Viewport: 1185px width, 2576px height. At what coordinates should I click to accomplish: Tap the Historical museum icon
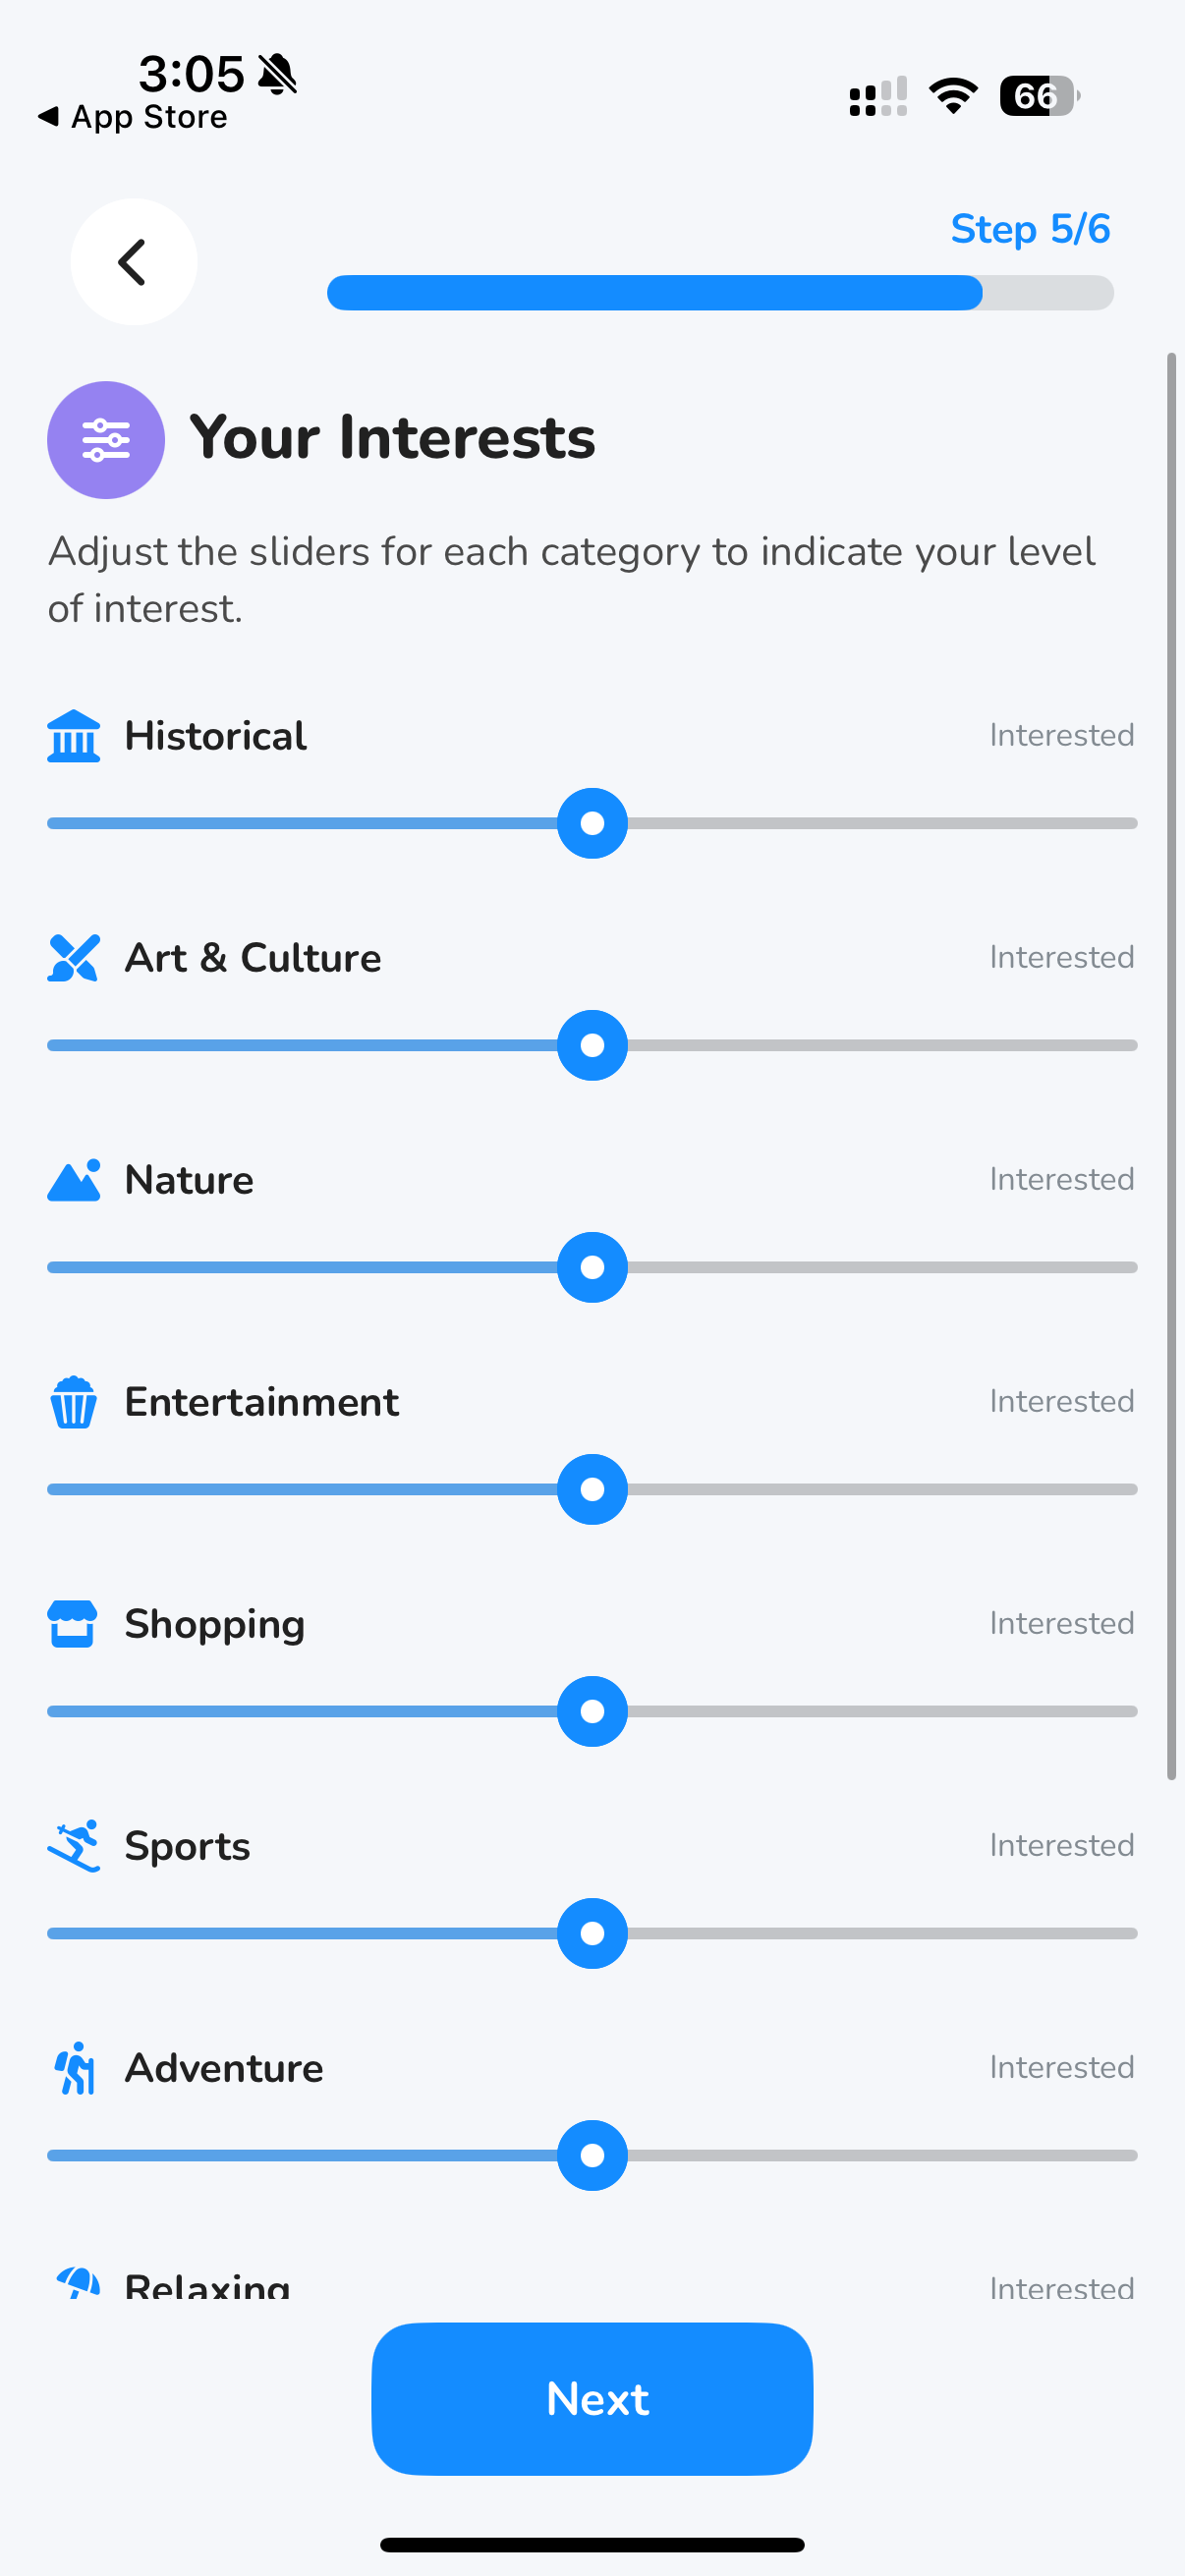coord(74,737)
